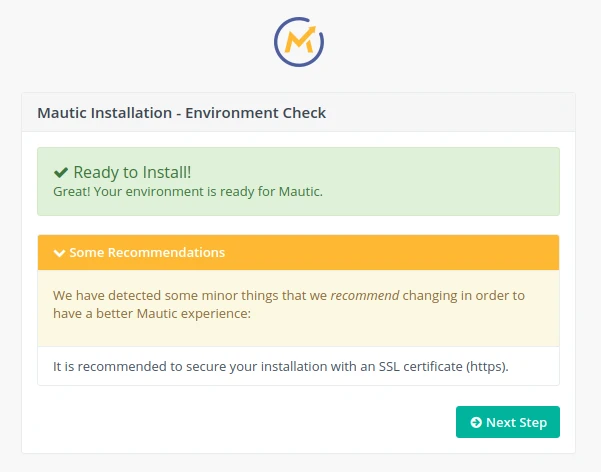Click the 'Some Recommendations' header label
Screen dimensions: 601x472
147,252
